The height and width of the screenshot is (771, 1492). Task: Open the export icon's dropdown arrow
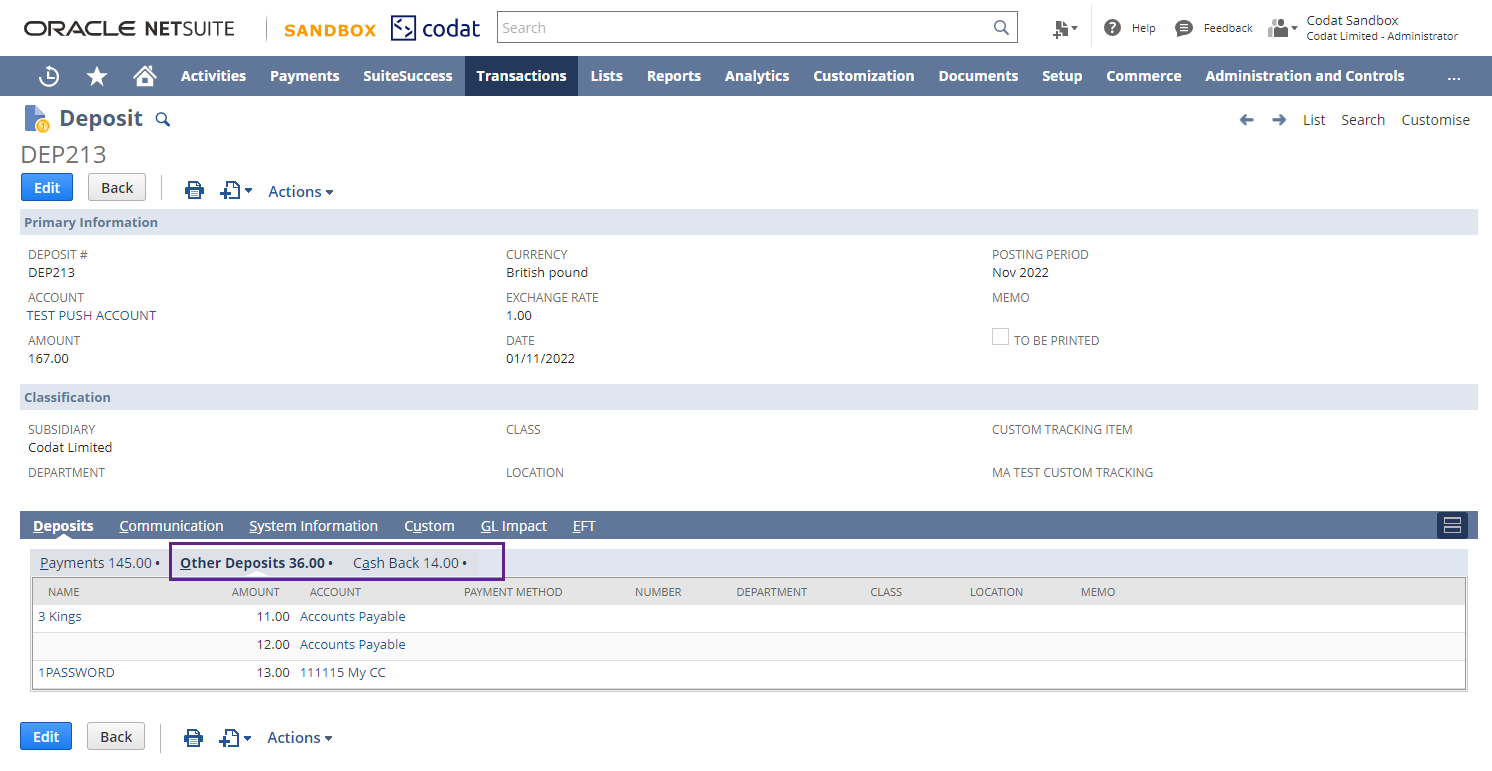click(247, 191)
